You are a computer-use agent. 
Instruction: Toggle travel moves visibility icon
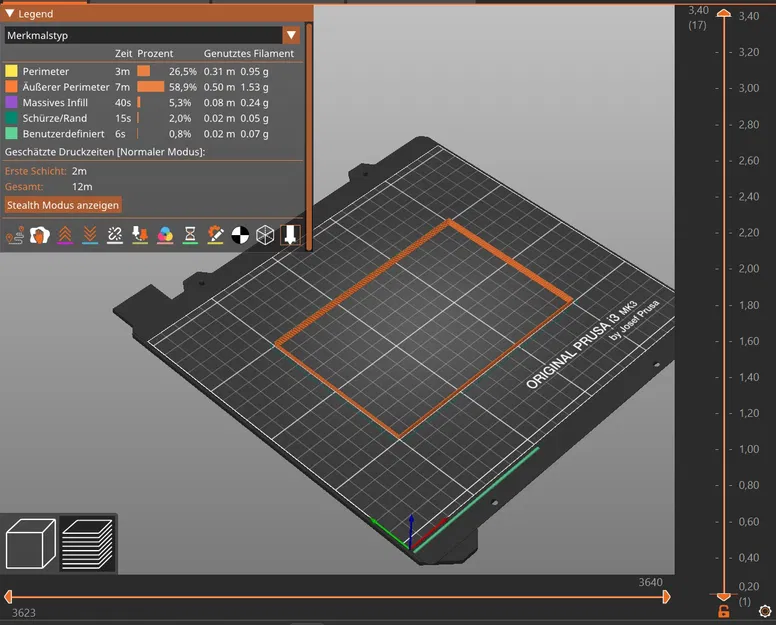(x=15, y=235)
